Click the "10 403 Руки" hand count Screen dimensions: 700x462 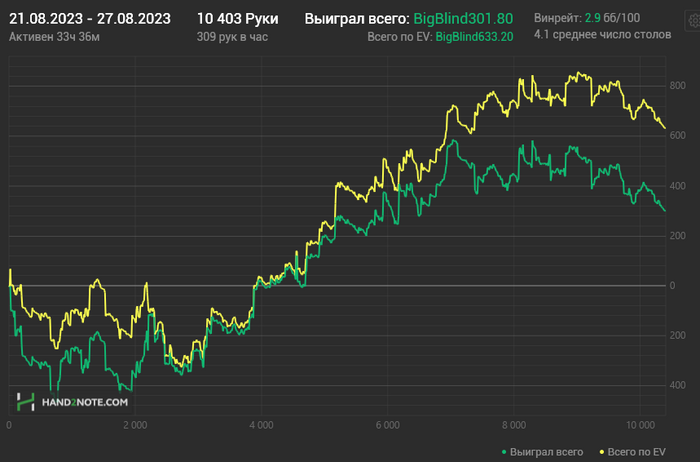(238, 19)
